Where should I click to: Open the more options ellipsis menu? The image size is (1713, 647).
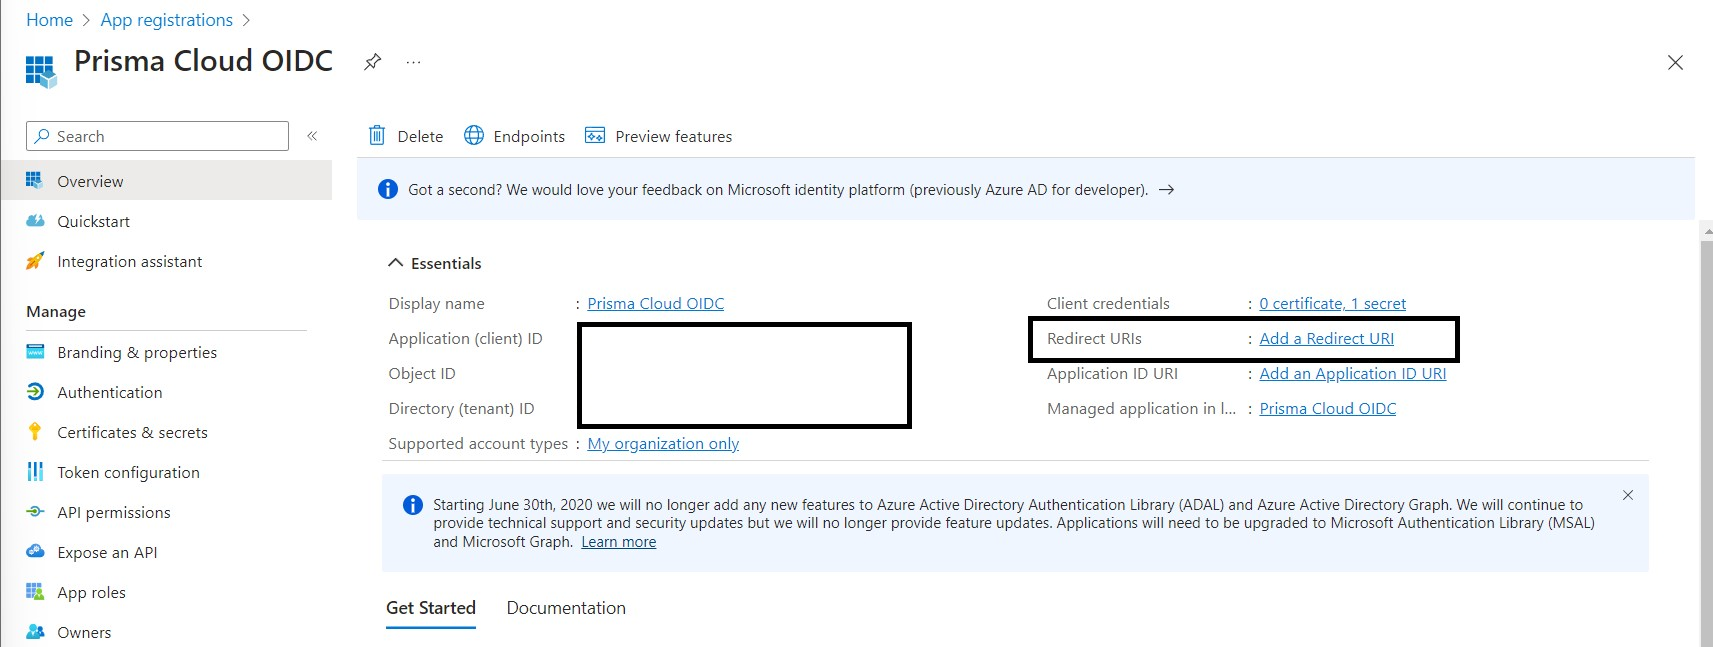tap(413, 62)
